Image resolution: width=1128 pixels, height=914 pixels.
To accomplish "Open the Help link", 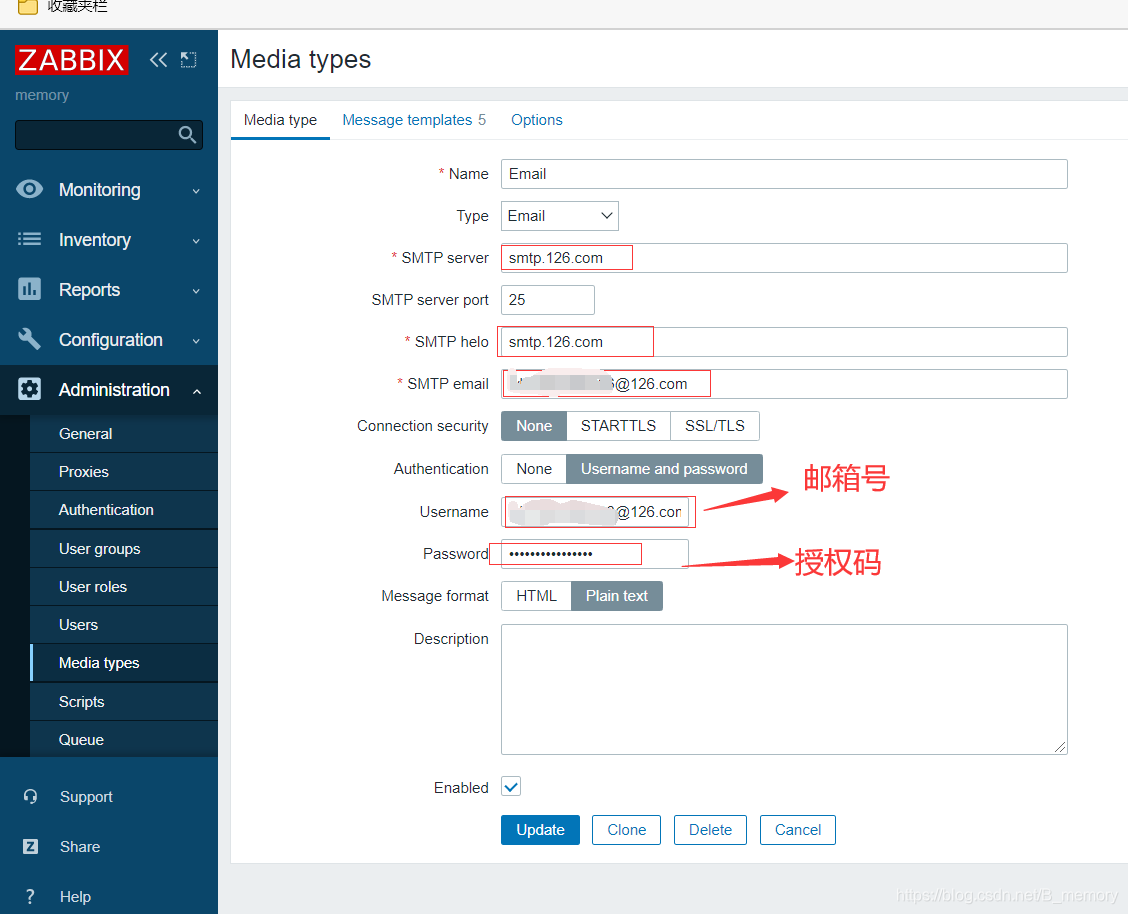I will pyautogui.click(x=76, y=897).
